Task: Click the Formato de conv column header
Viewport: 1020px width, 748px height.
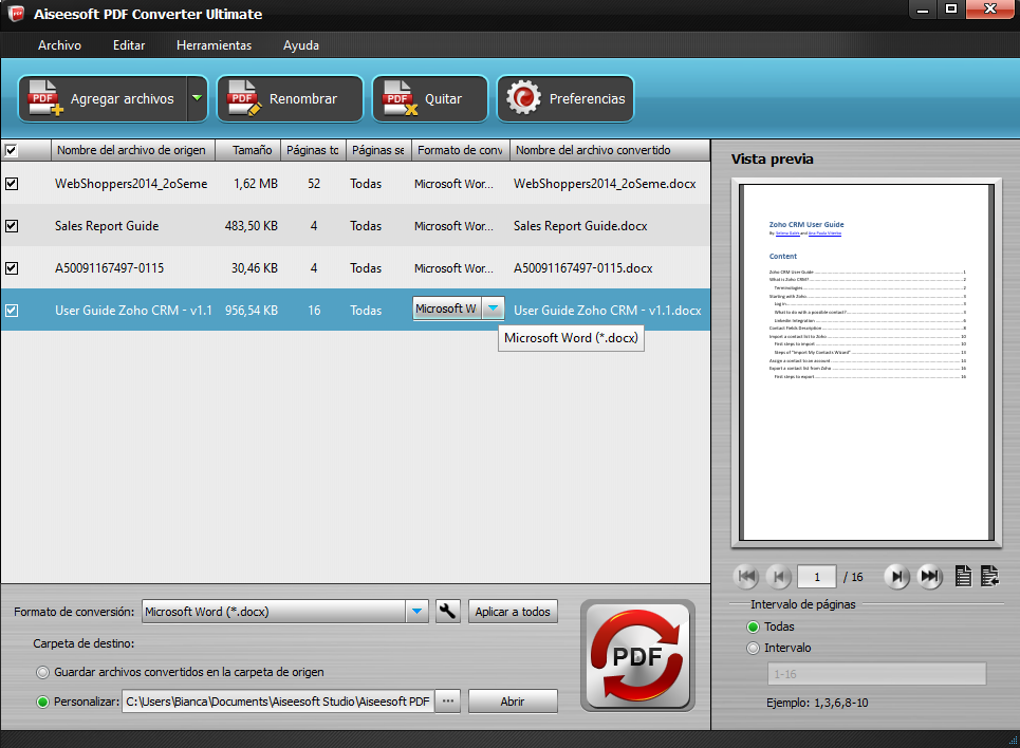Action: click(x=461, y=150)
